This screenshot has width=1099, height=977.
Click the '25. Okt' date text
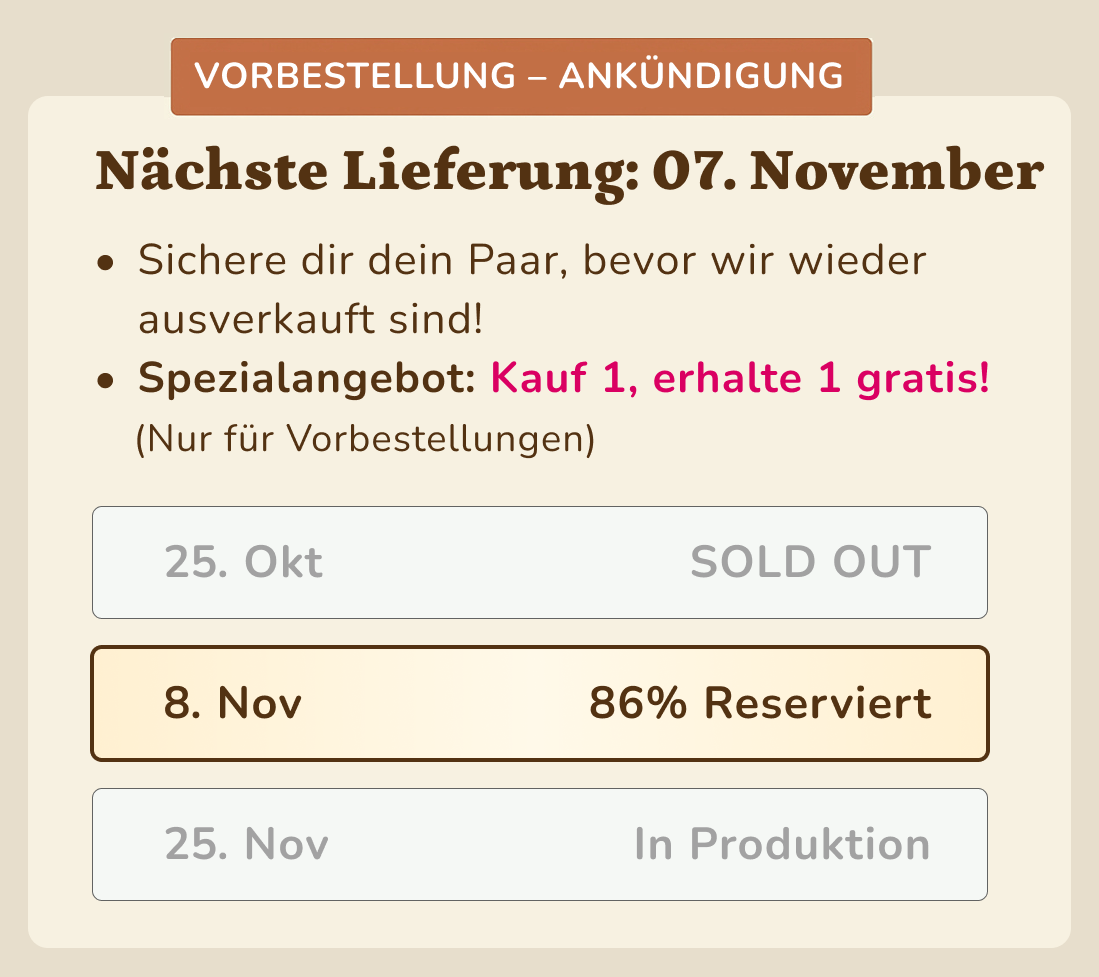coord(244,563)
